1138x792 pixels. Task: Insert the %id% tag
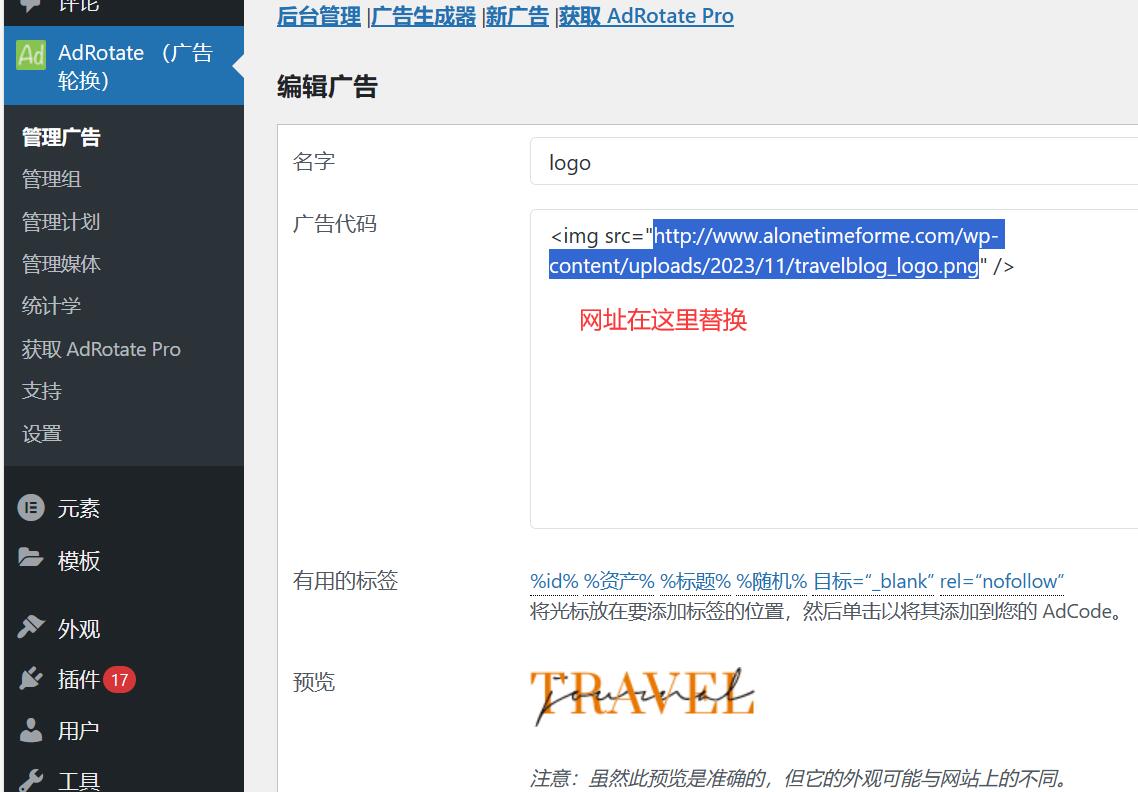554,581
